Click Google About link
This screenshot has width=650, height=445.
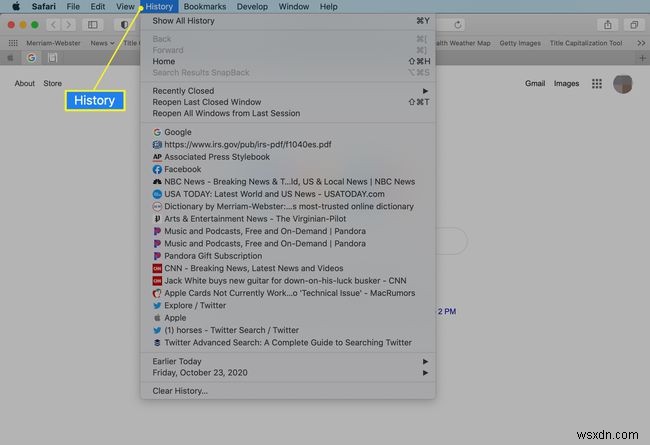coord(24,83)
